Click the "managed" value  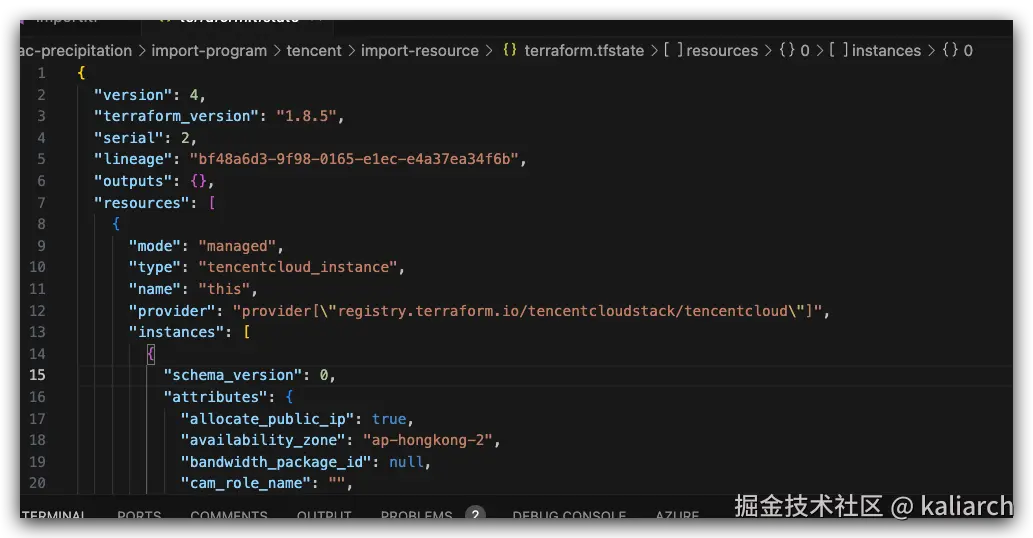(237, 246)
